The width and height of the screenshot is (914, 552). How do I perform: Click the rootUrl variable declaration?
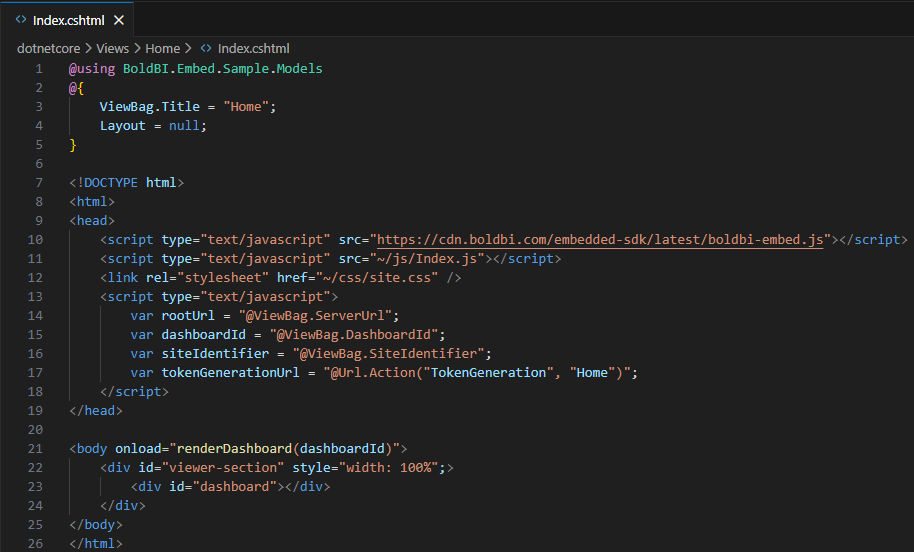[x=188, y=316]
